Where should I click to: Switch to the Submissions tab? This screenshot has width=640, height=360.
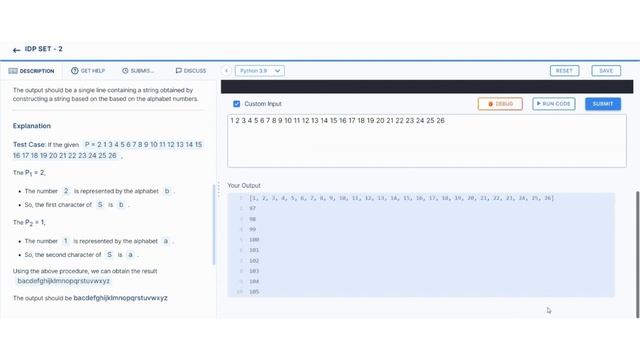coord(138,71)
